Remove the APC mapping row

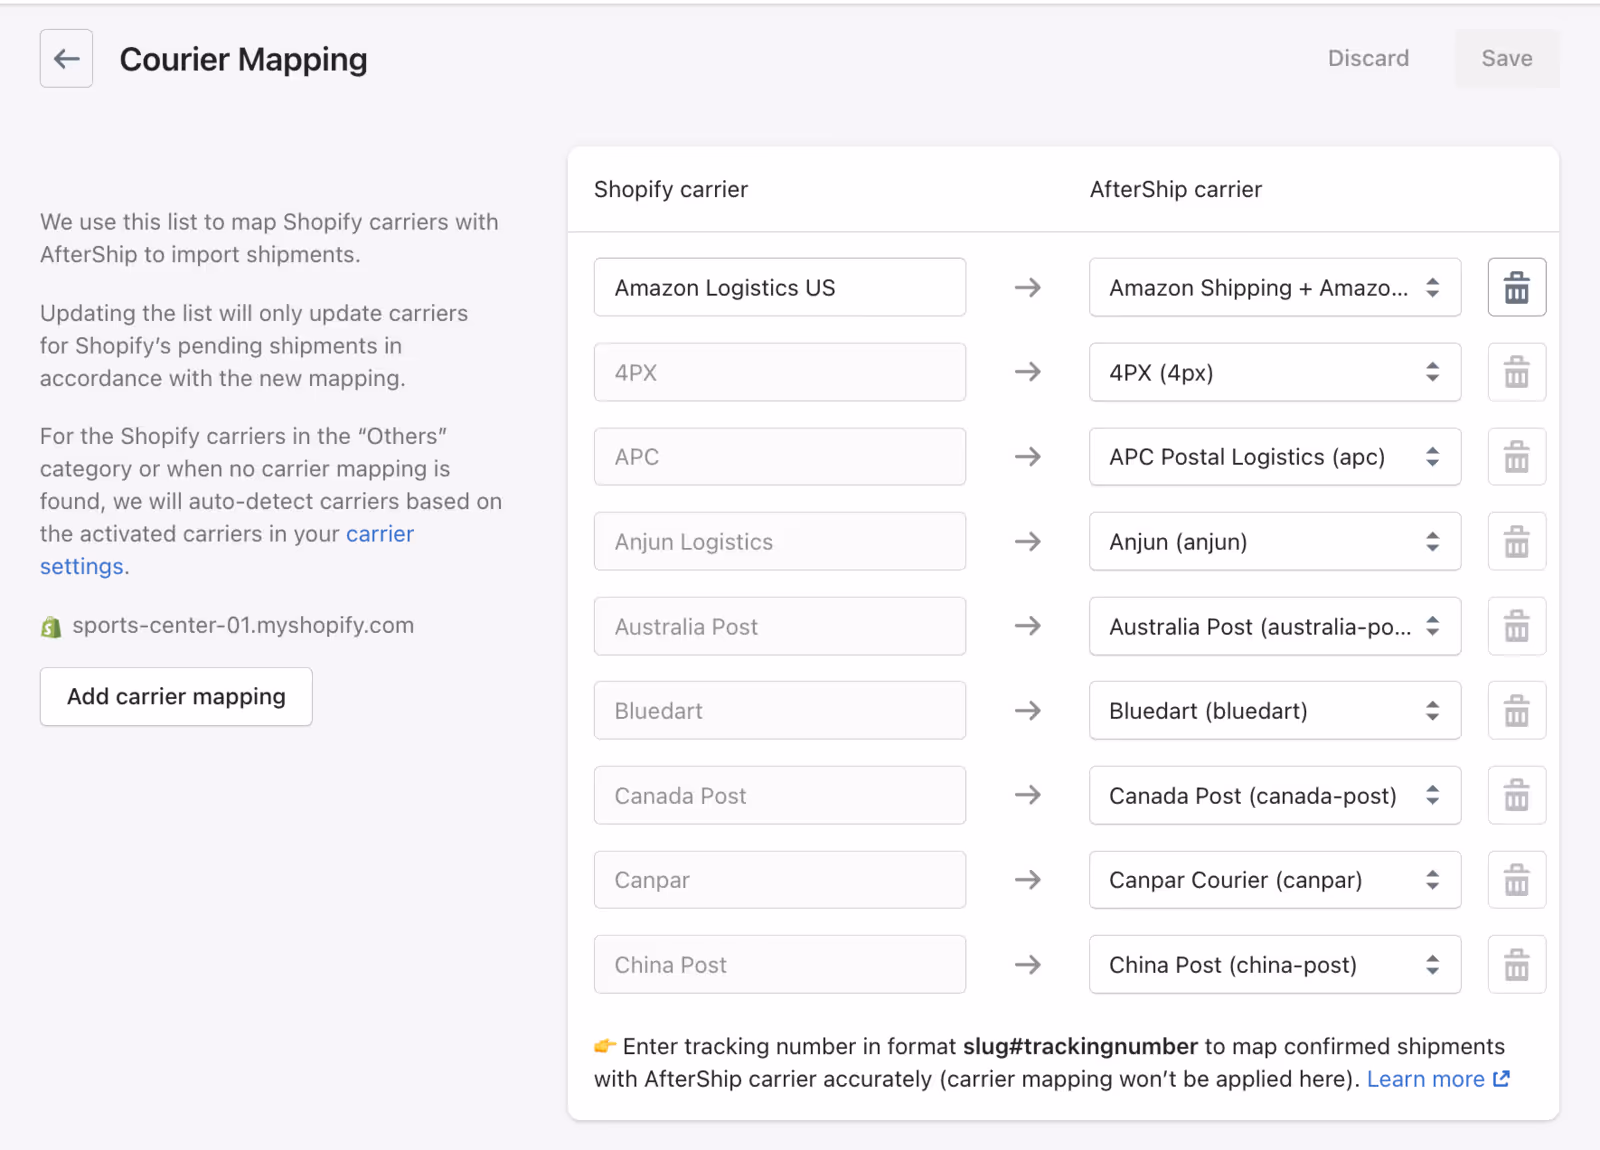(1516, 457)
